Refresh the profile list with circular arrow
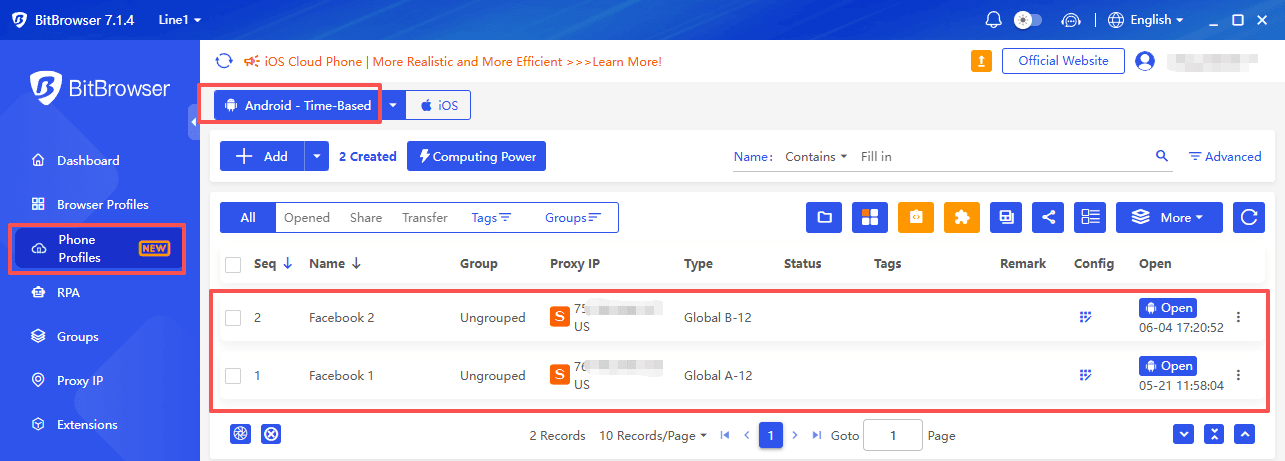Screen dimensions: 1285x461 [x=1249, y=217]
